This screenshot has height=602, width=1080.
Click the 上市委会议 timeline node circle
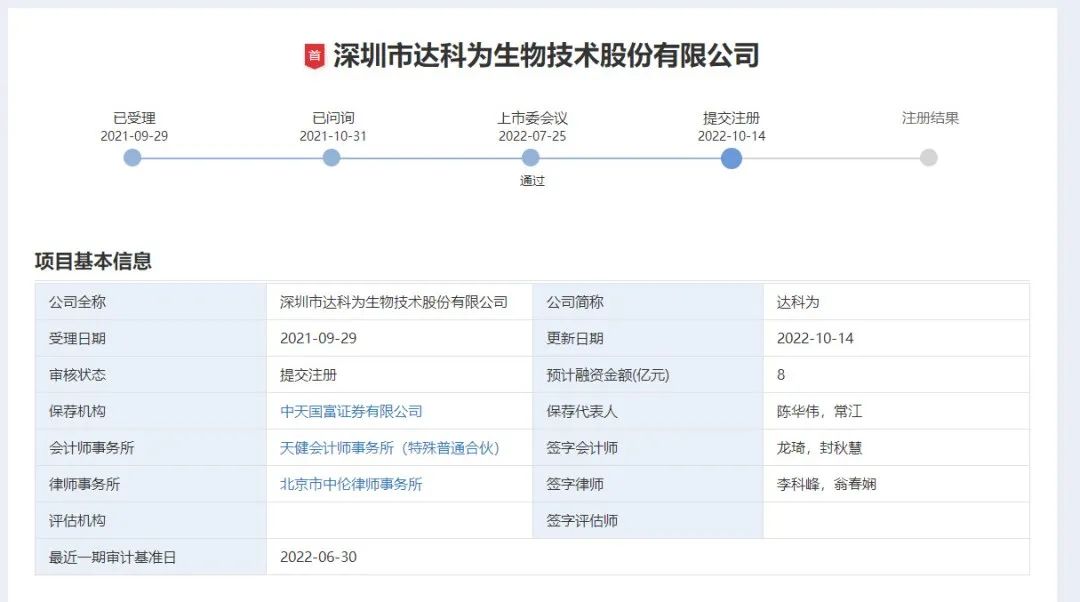point(531,158)
